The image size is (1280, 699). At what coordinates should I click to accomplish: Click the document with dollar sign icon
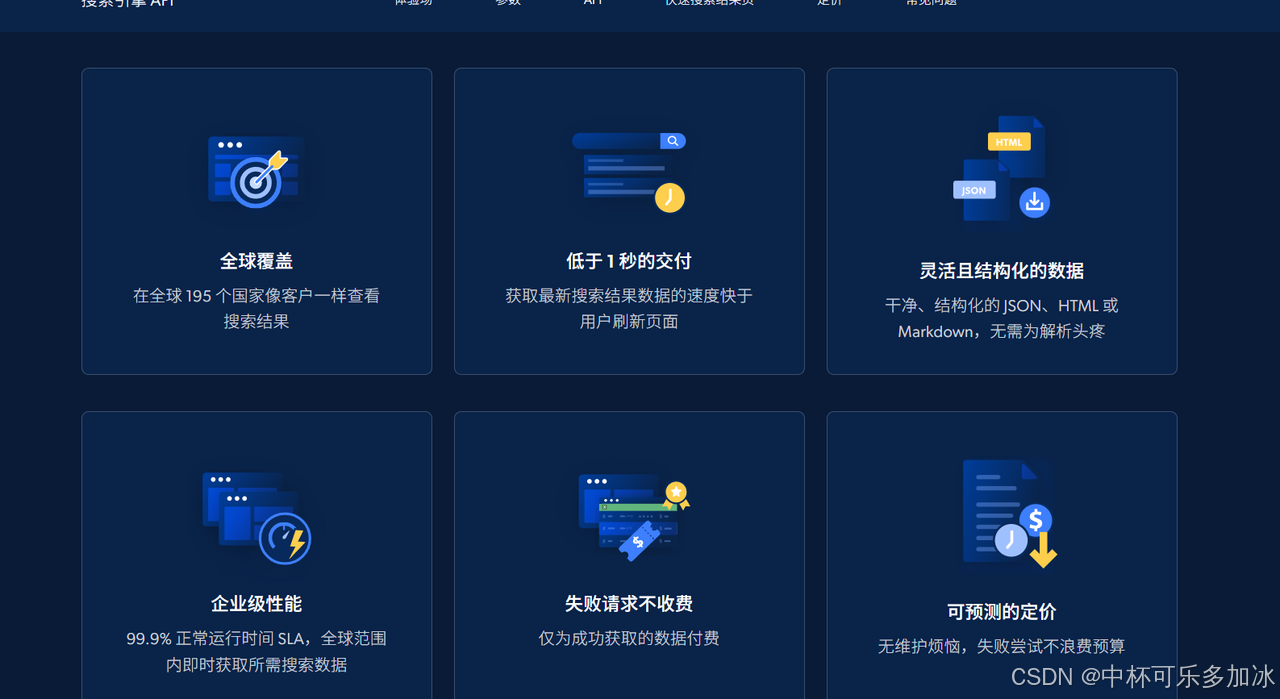coord(1009,514)
